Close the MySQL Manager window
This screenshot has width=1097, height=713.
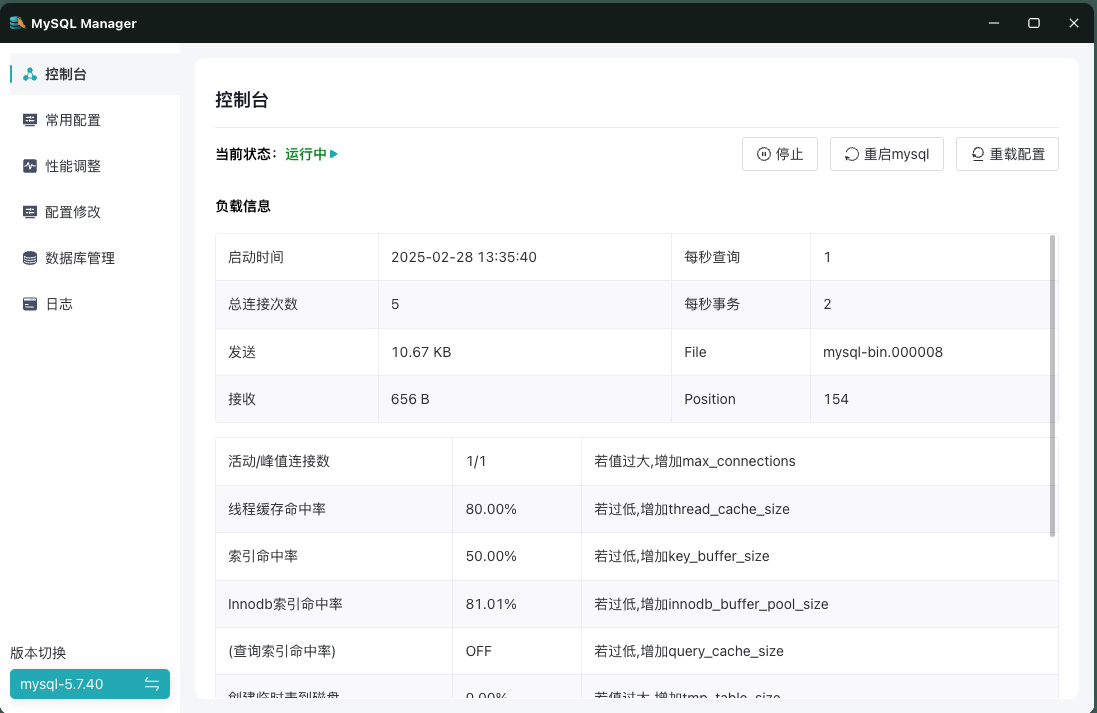click(x=1074, y=23)
